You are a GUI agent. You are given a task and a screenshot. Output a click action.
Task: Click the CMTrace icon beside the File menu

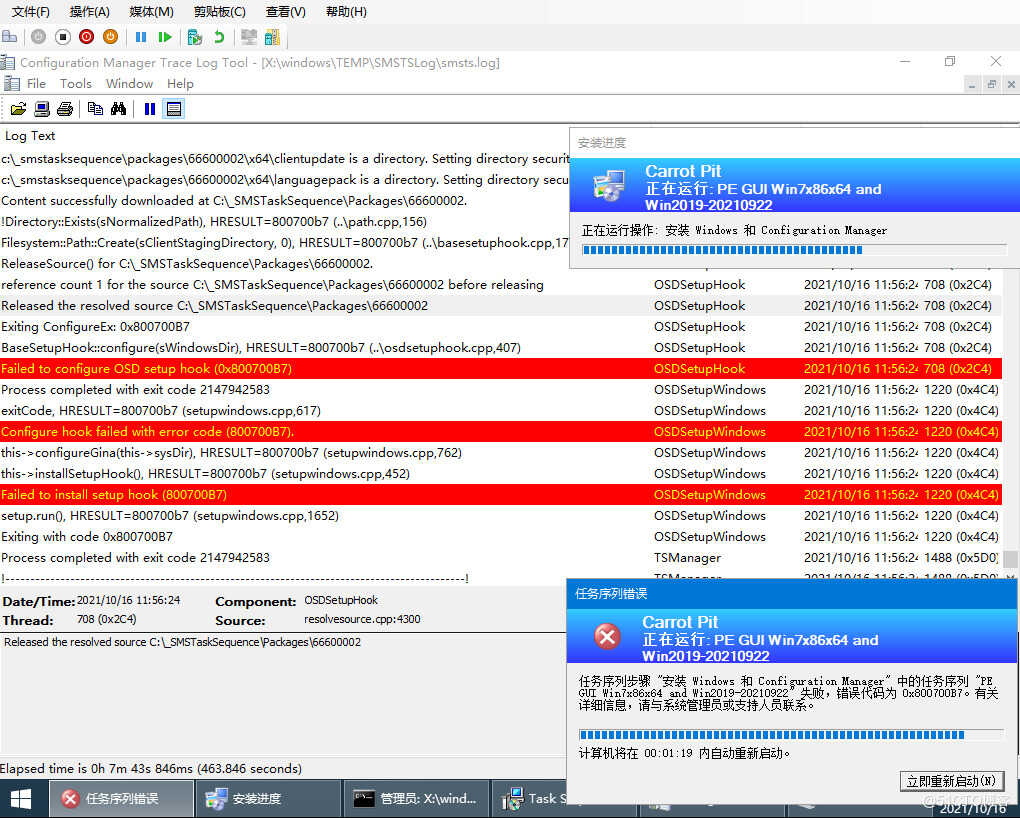click(x=12, y=83)
